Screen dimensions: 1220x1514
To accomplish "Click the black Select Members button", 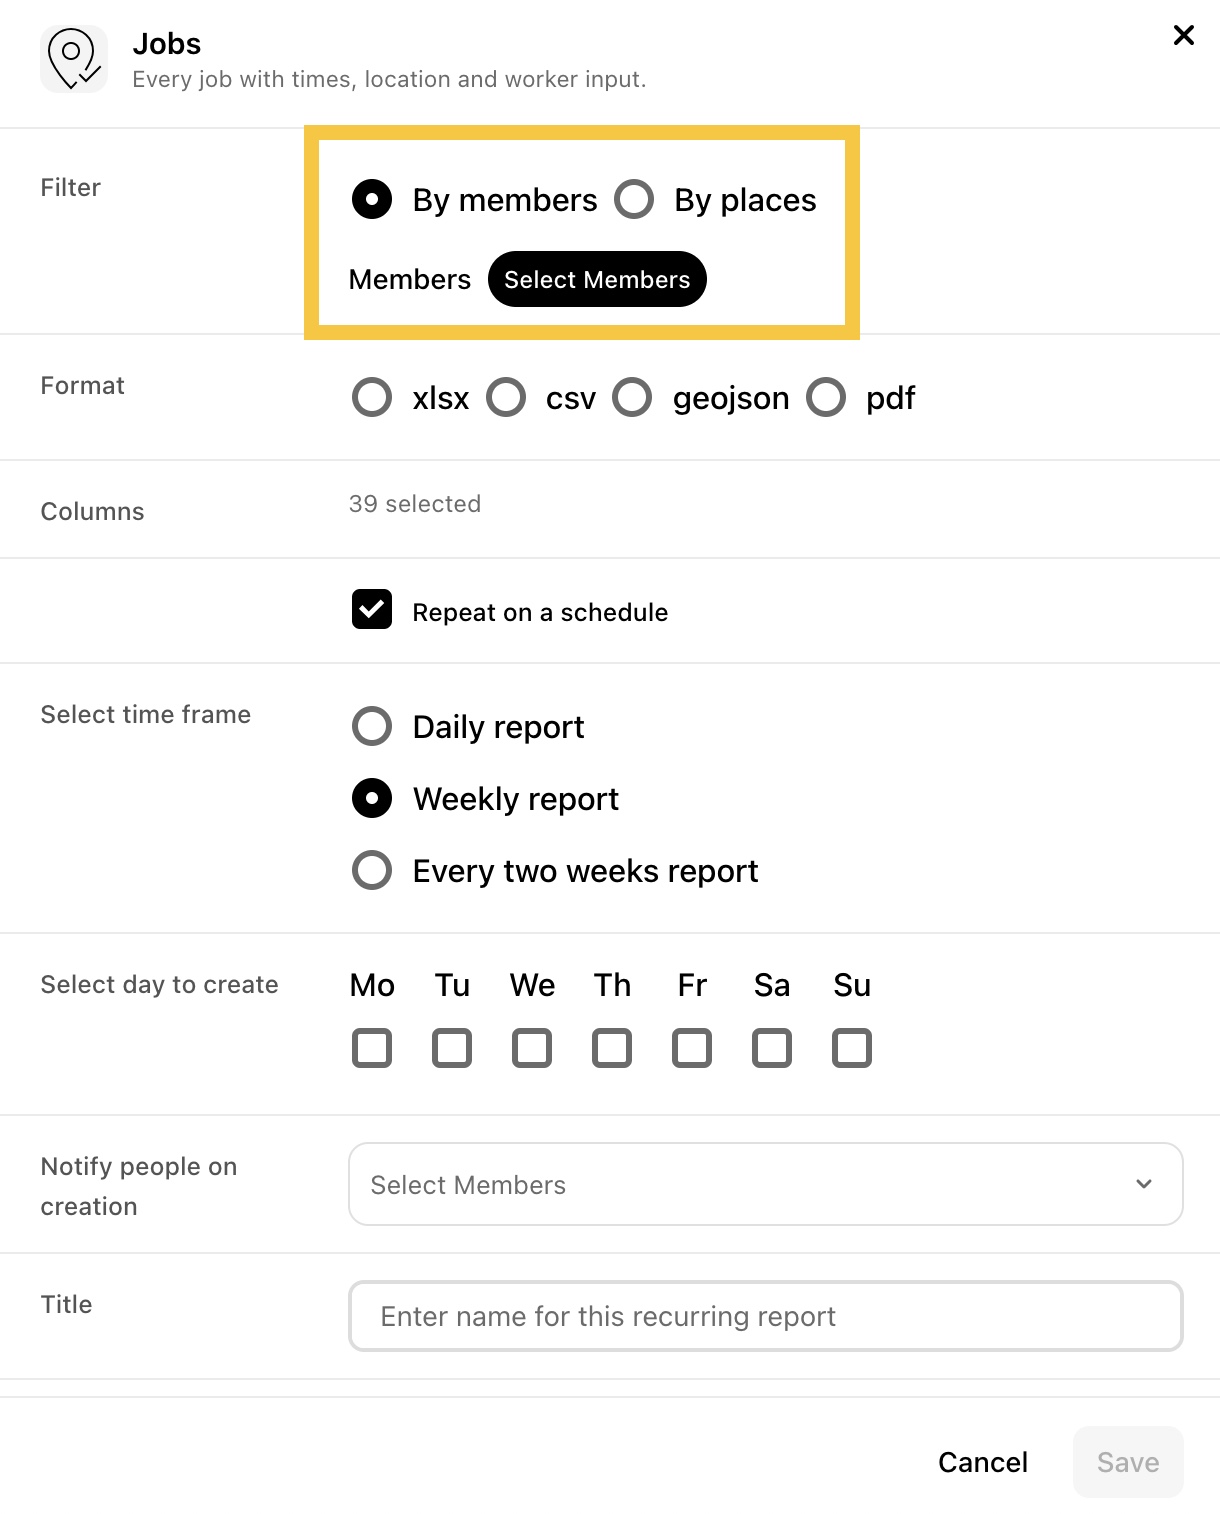I will [597, 279].
